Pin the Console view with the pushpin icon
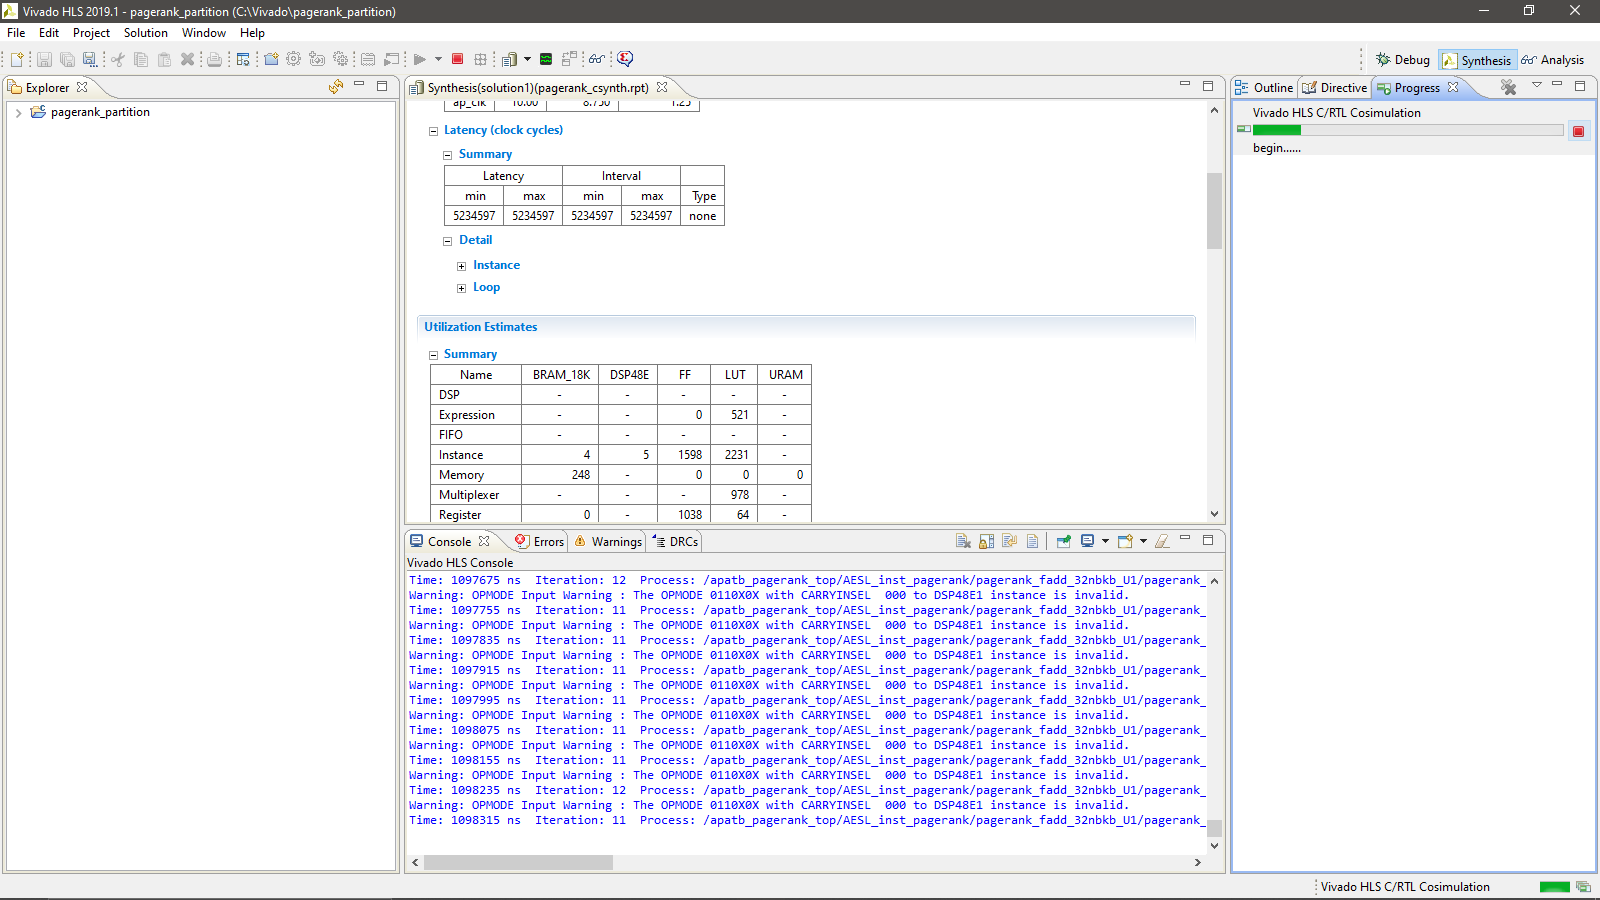The image size is (1600, 900). click(1063, 541)
